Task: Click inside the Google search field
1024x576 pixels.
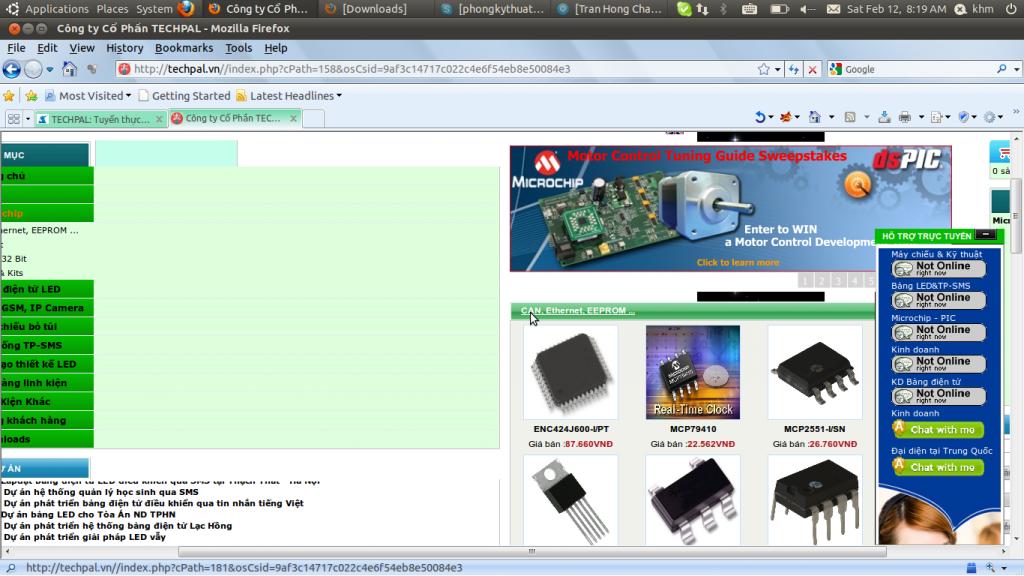Action: [919, 69]
